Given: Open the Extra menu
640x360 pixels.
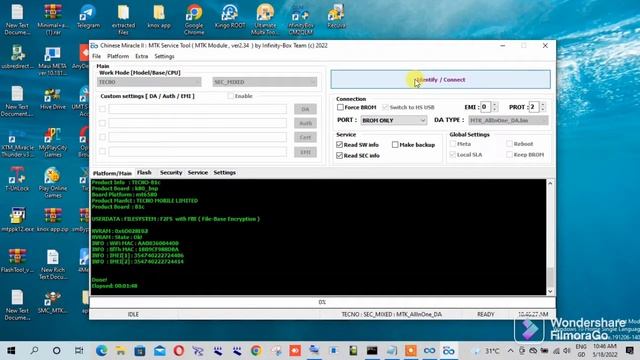Looking at the screenshot, I should click(x=142, y=56).
